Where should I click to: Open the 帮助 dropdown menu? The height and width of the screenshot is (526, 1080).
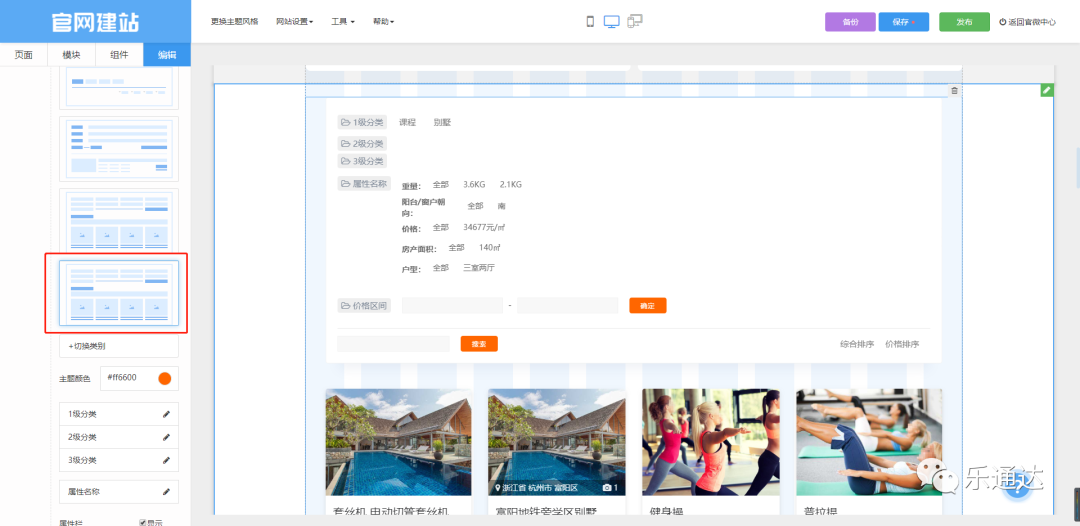click(x=383, y=21)
